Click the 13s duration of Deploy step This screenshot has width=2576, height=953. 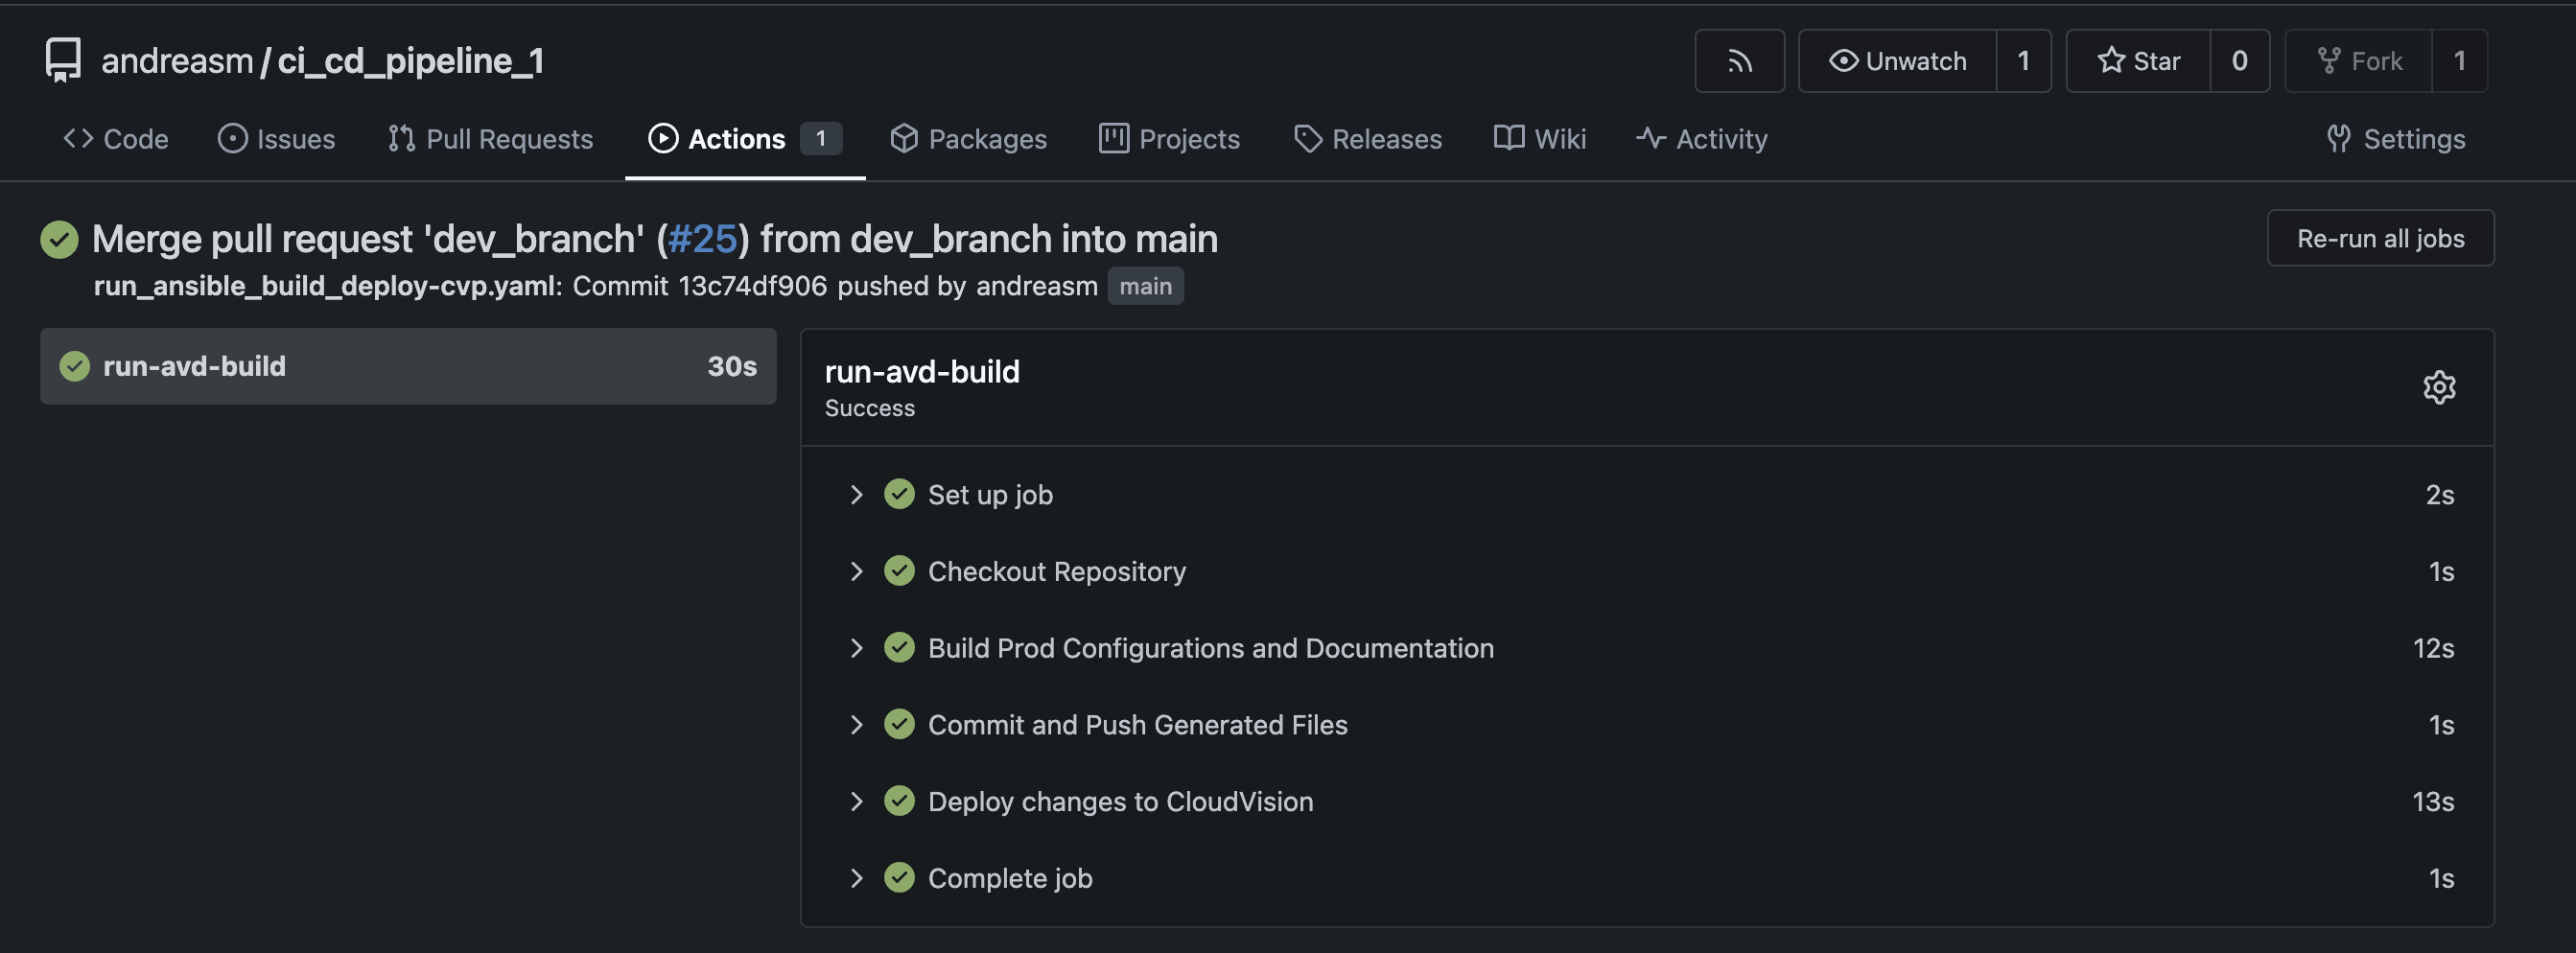click(x=2432, y=802)
